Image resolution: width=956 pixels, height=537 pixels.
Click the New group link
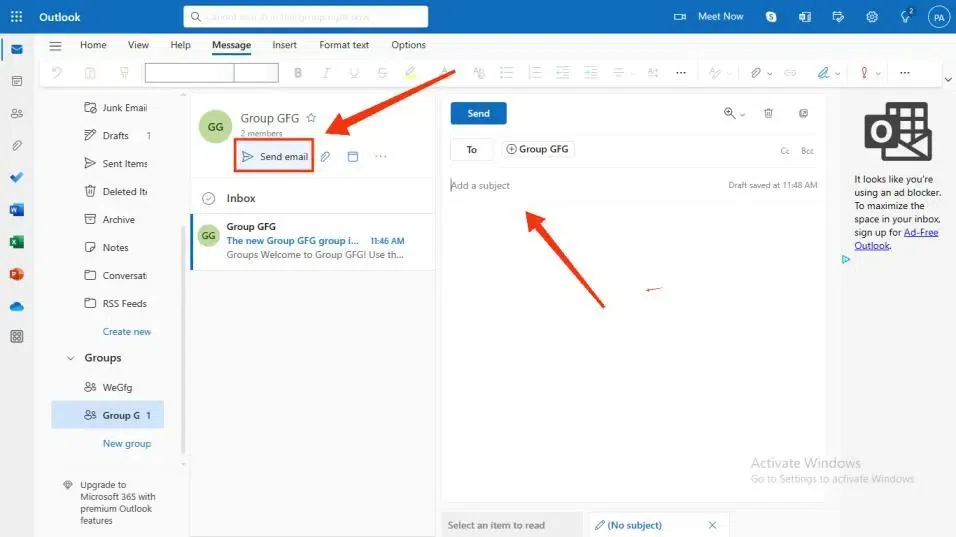tap(127, 444)
